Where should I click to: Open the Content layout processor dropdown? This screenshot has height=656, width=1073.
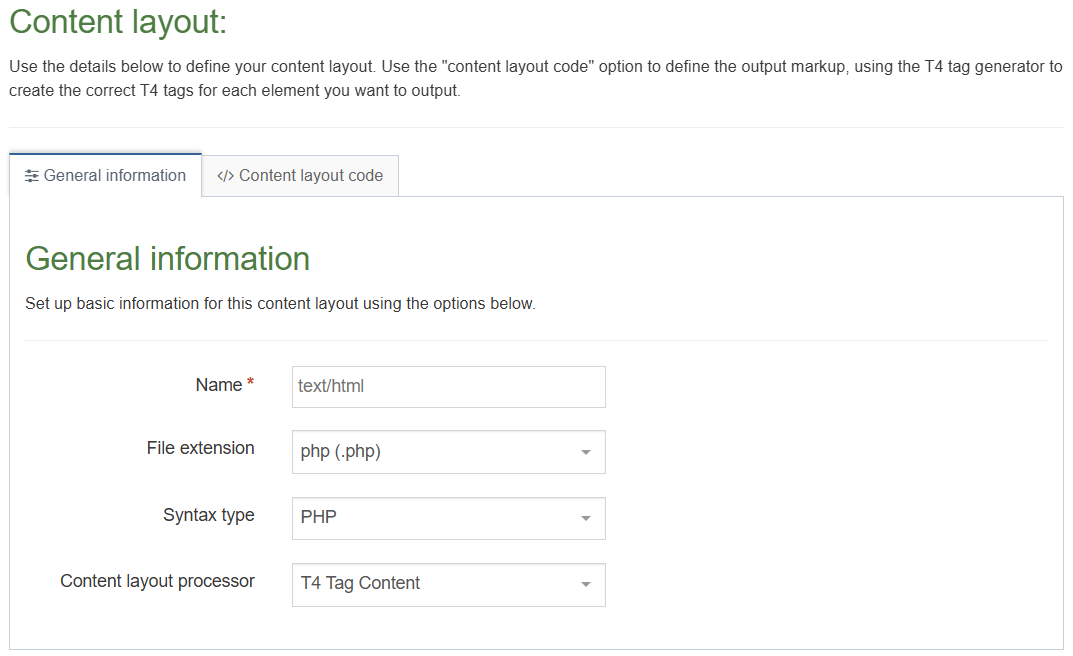click(x=448, y=585)
